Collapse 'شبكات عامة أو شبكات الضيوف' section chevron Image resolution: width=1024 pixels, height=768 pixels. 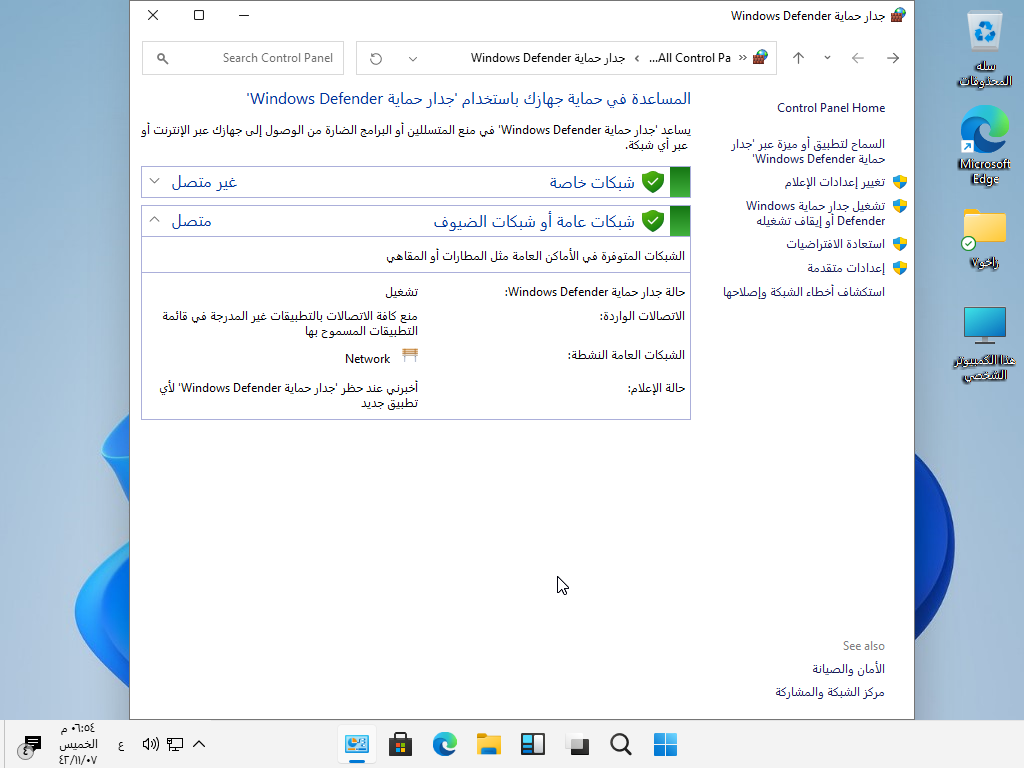[x=154, y=220]
